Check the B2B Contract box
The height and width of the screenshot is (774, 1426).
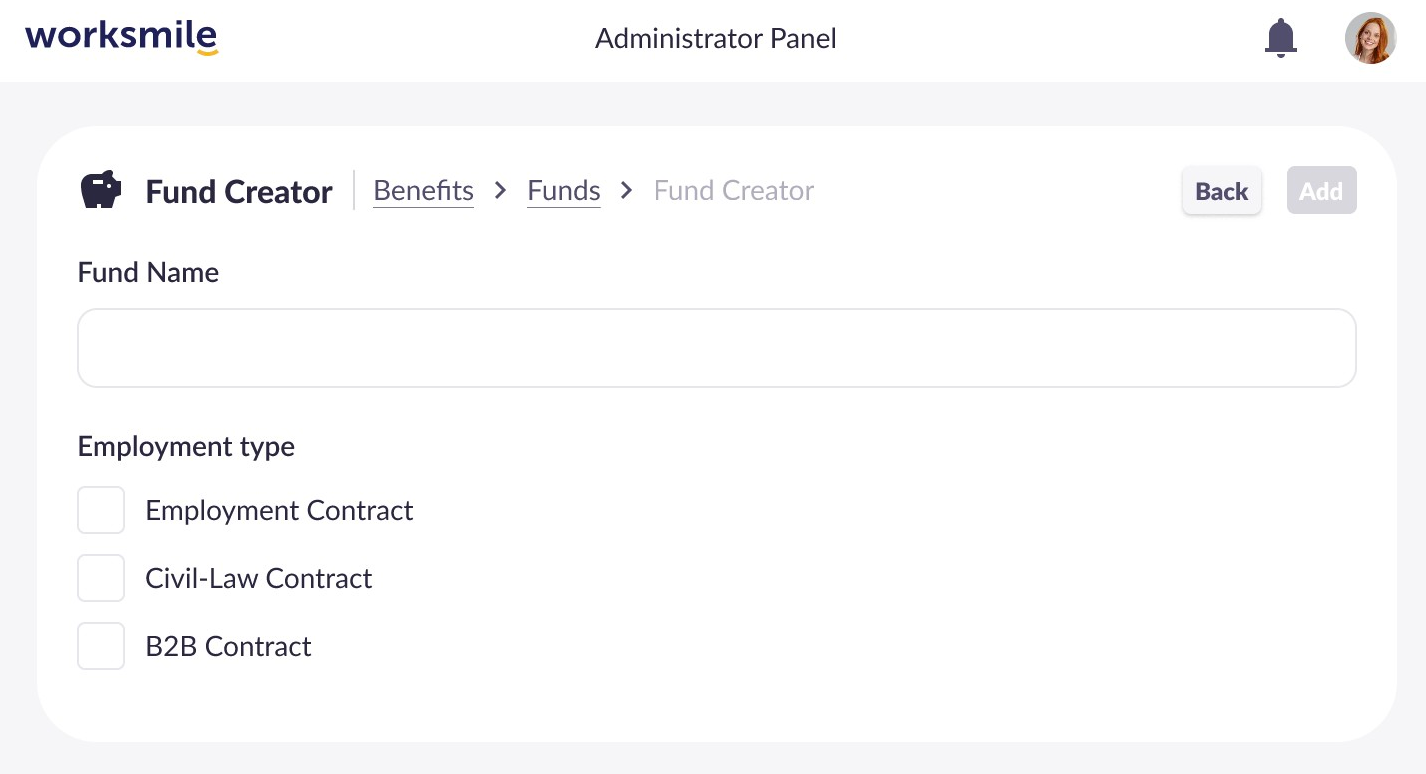(x=101, y=646)
